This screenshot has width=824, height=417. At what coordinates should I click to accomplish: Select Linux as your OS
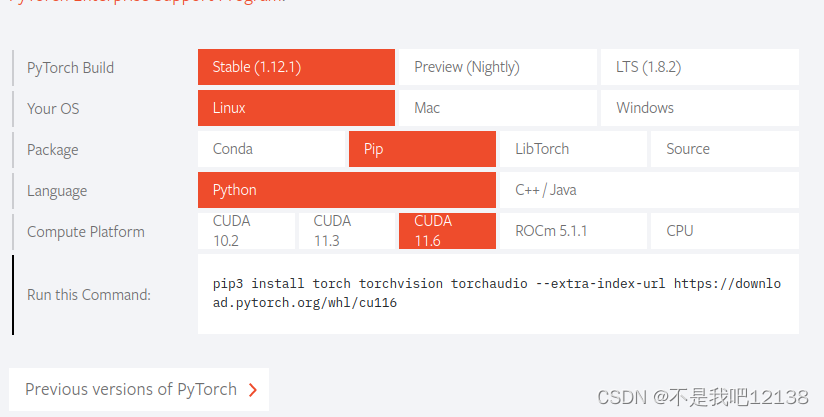[x=297, y=108]
